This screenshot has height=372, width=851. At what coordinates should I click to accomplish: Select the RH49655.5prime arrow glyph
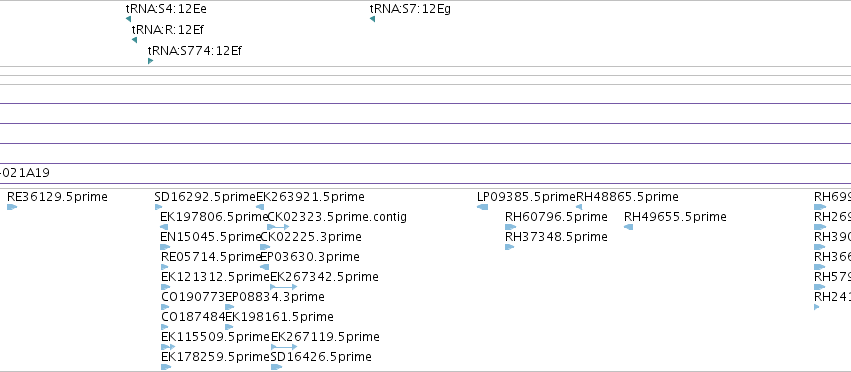pyautogui.click(x=628, y=227)
